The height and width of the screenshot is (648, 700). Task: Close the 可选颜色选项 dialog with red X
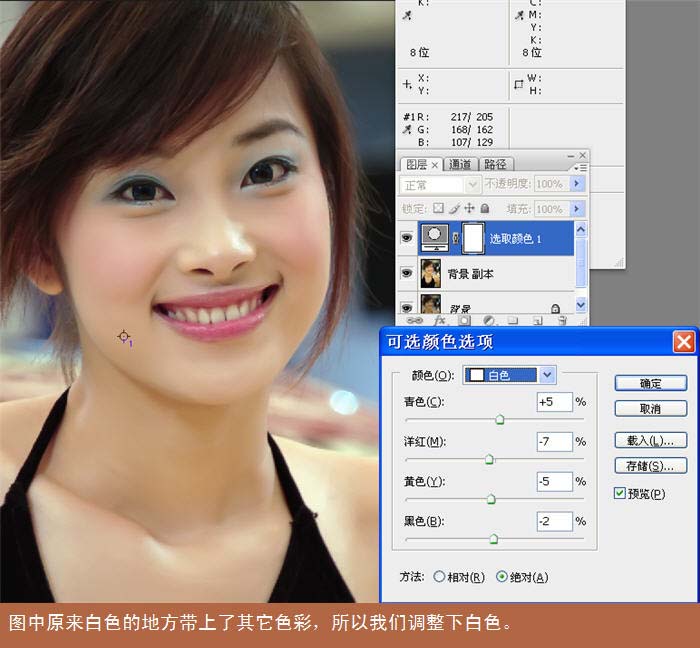683,342
